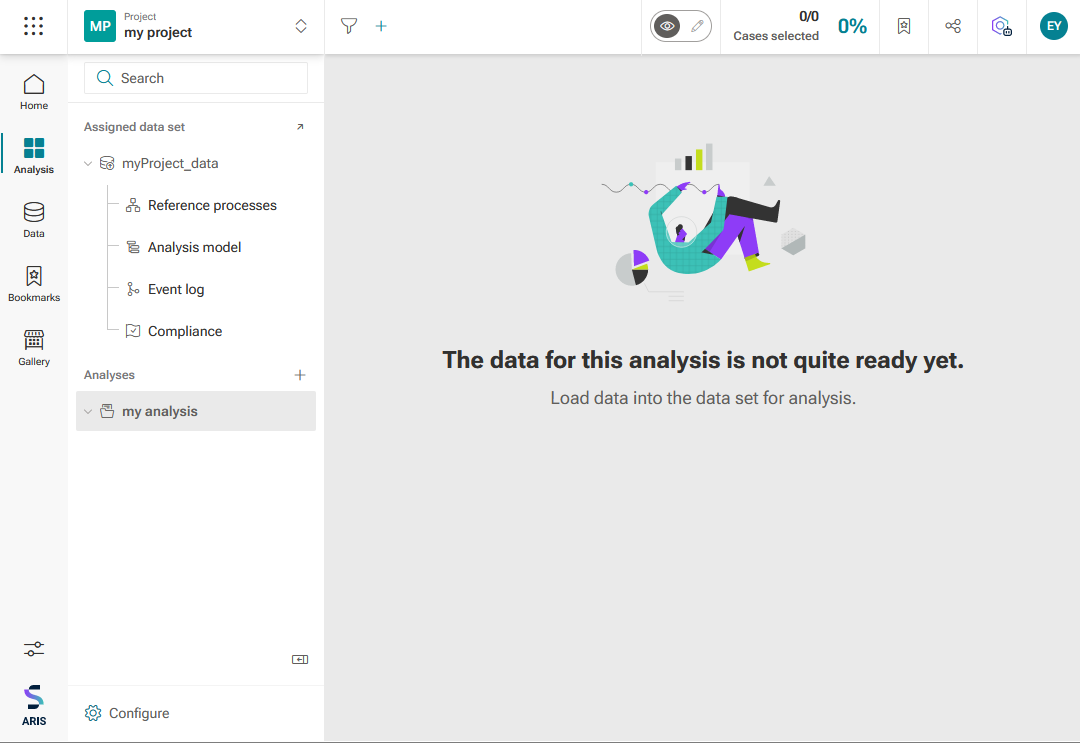Image resolution: width=1080 pixels, height=743 pixels.
Task: Open Bookmarks in sidebar
Action: (34, 284)
